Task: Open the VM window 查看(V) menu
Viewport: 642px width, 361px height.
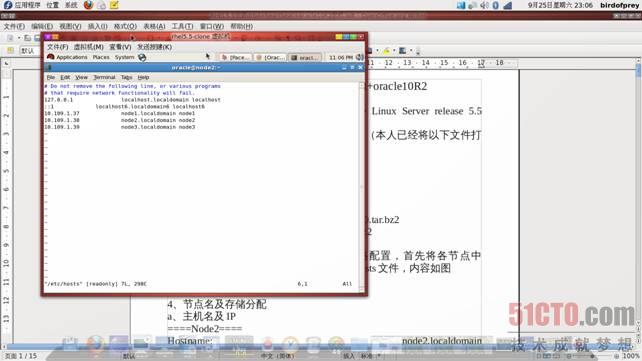Action: click(x=120, y=47)
